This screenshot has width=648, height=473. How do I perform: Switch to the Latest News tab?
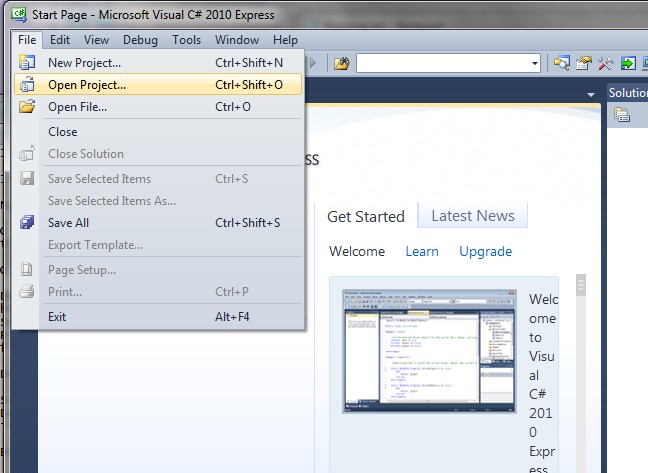[473, 216]
